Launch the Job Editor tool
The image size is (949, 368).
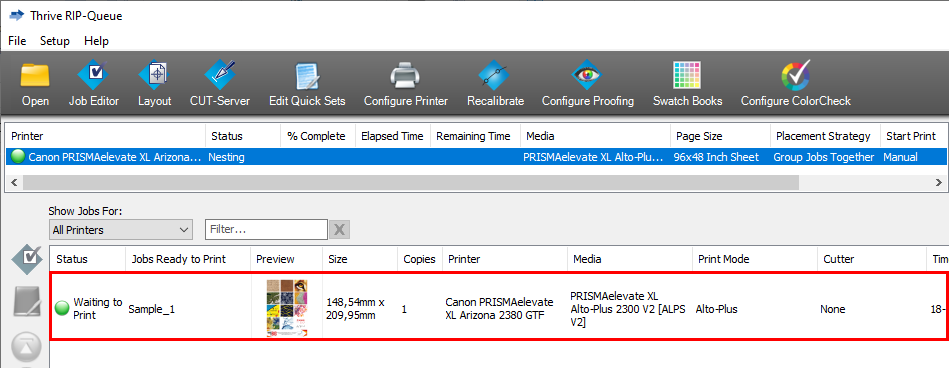coord(94,84)
